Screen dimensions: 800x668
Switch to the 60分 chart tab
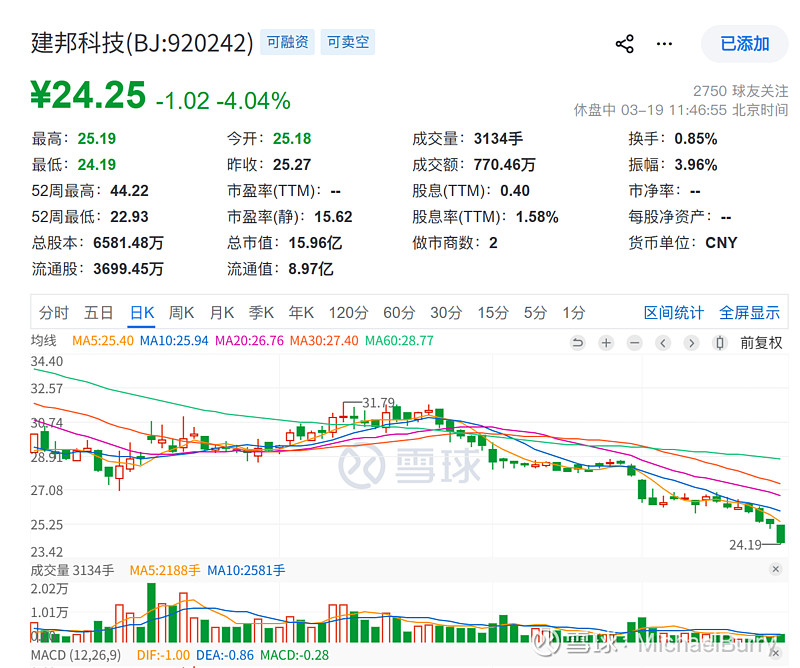tap(399, 312)
